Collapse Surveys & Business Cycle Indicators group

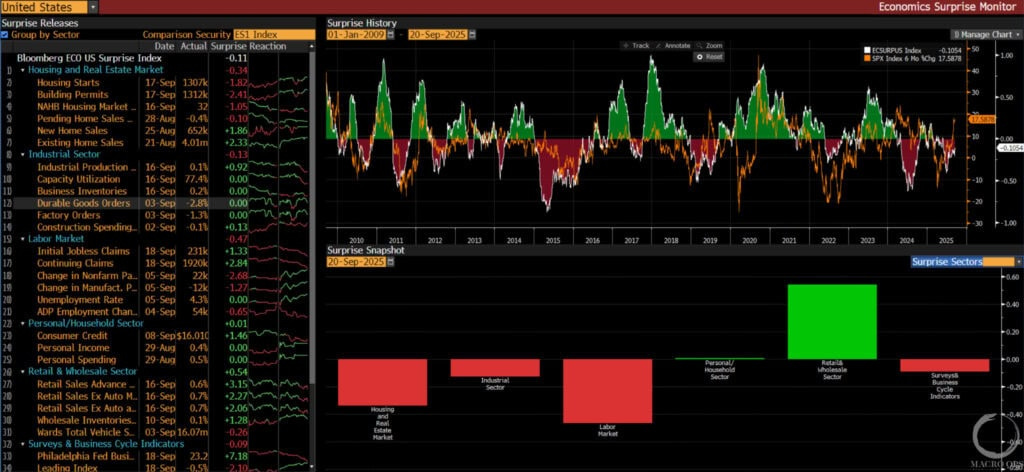[x=23, y=444]
